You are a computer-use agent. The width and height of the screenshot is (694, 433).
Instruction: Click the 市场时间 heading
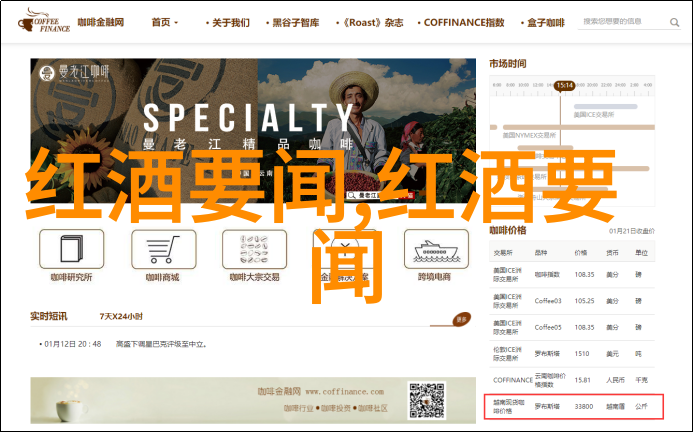(x=508, y=64)
